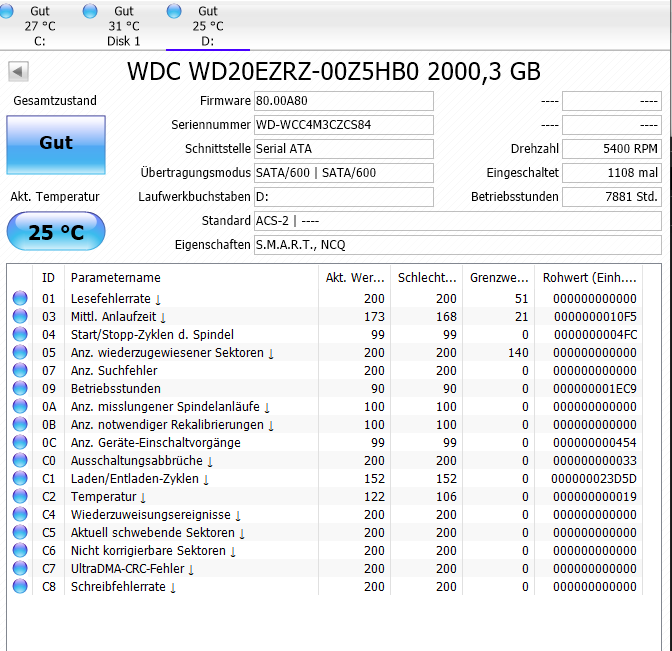Screen dimensions: 672x651
Task: Select the C: drive tab at 27 °C
Action: tap(39, 26)
